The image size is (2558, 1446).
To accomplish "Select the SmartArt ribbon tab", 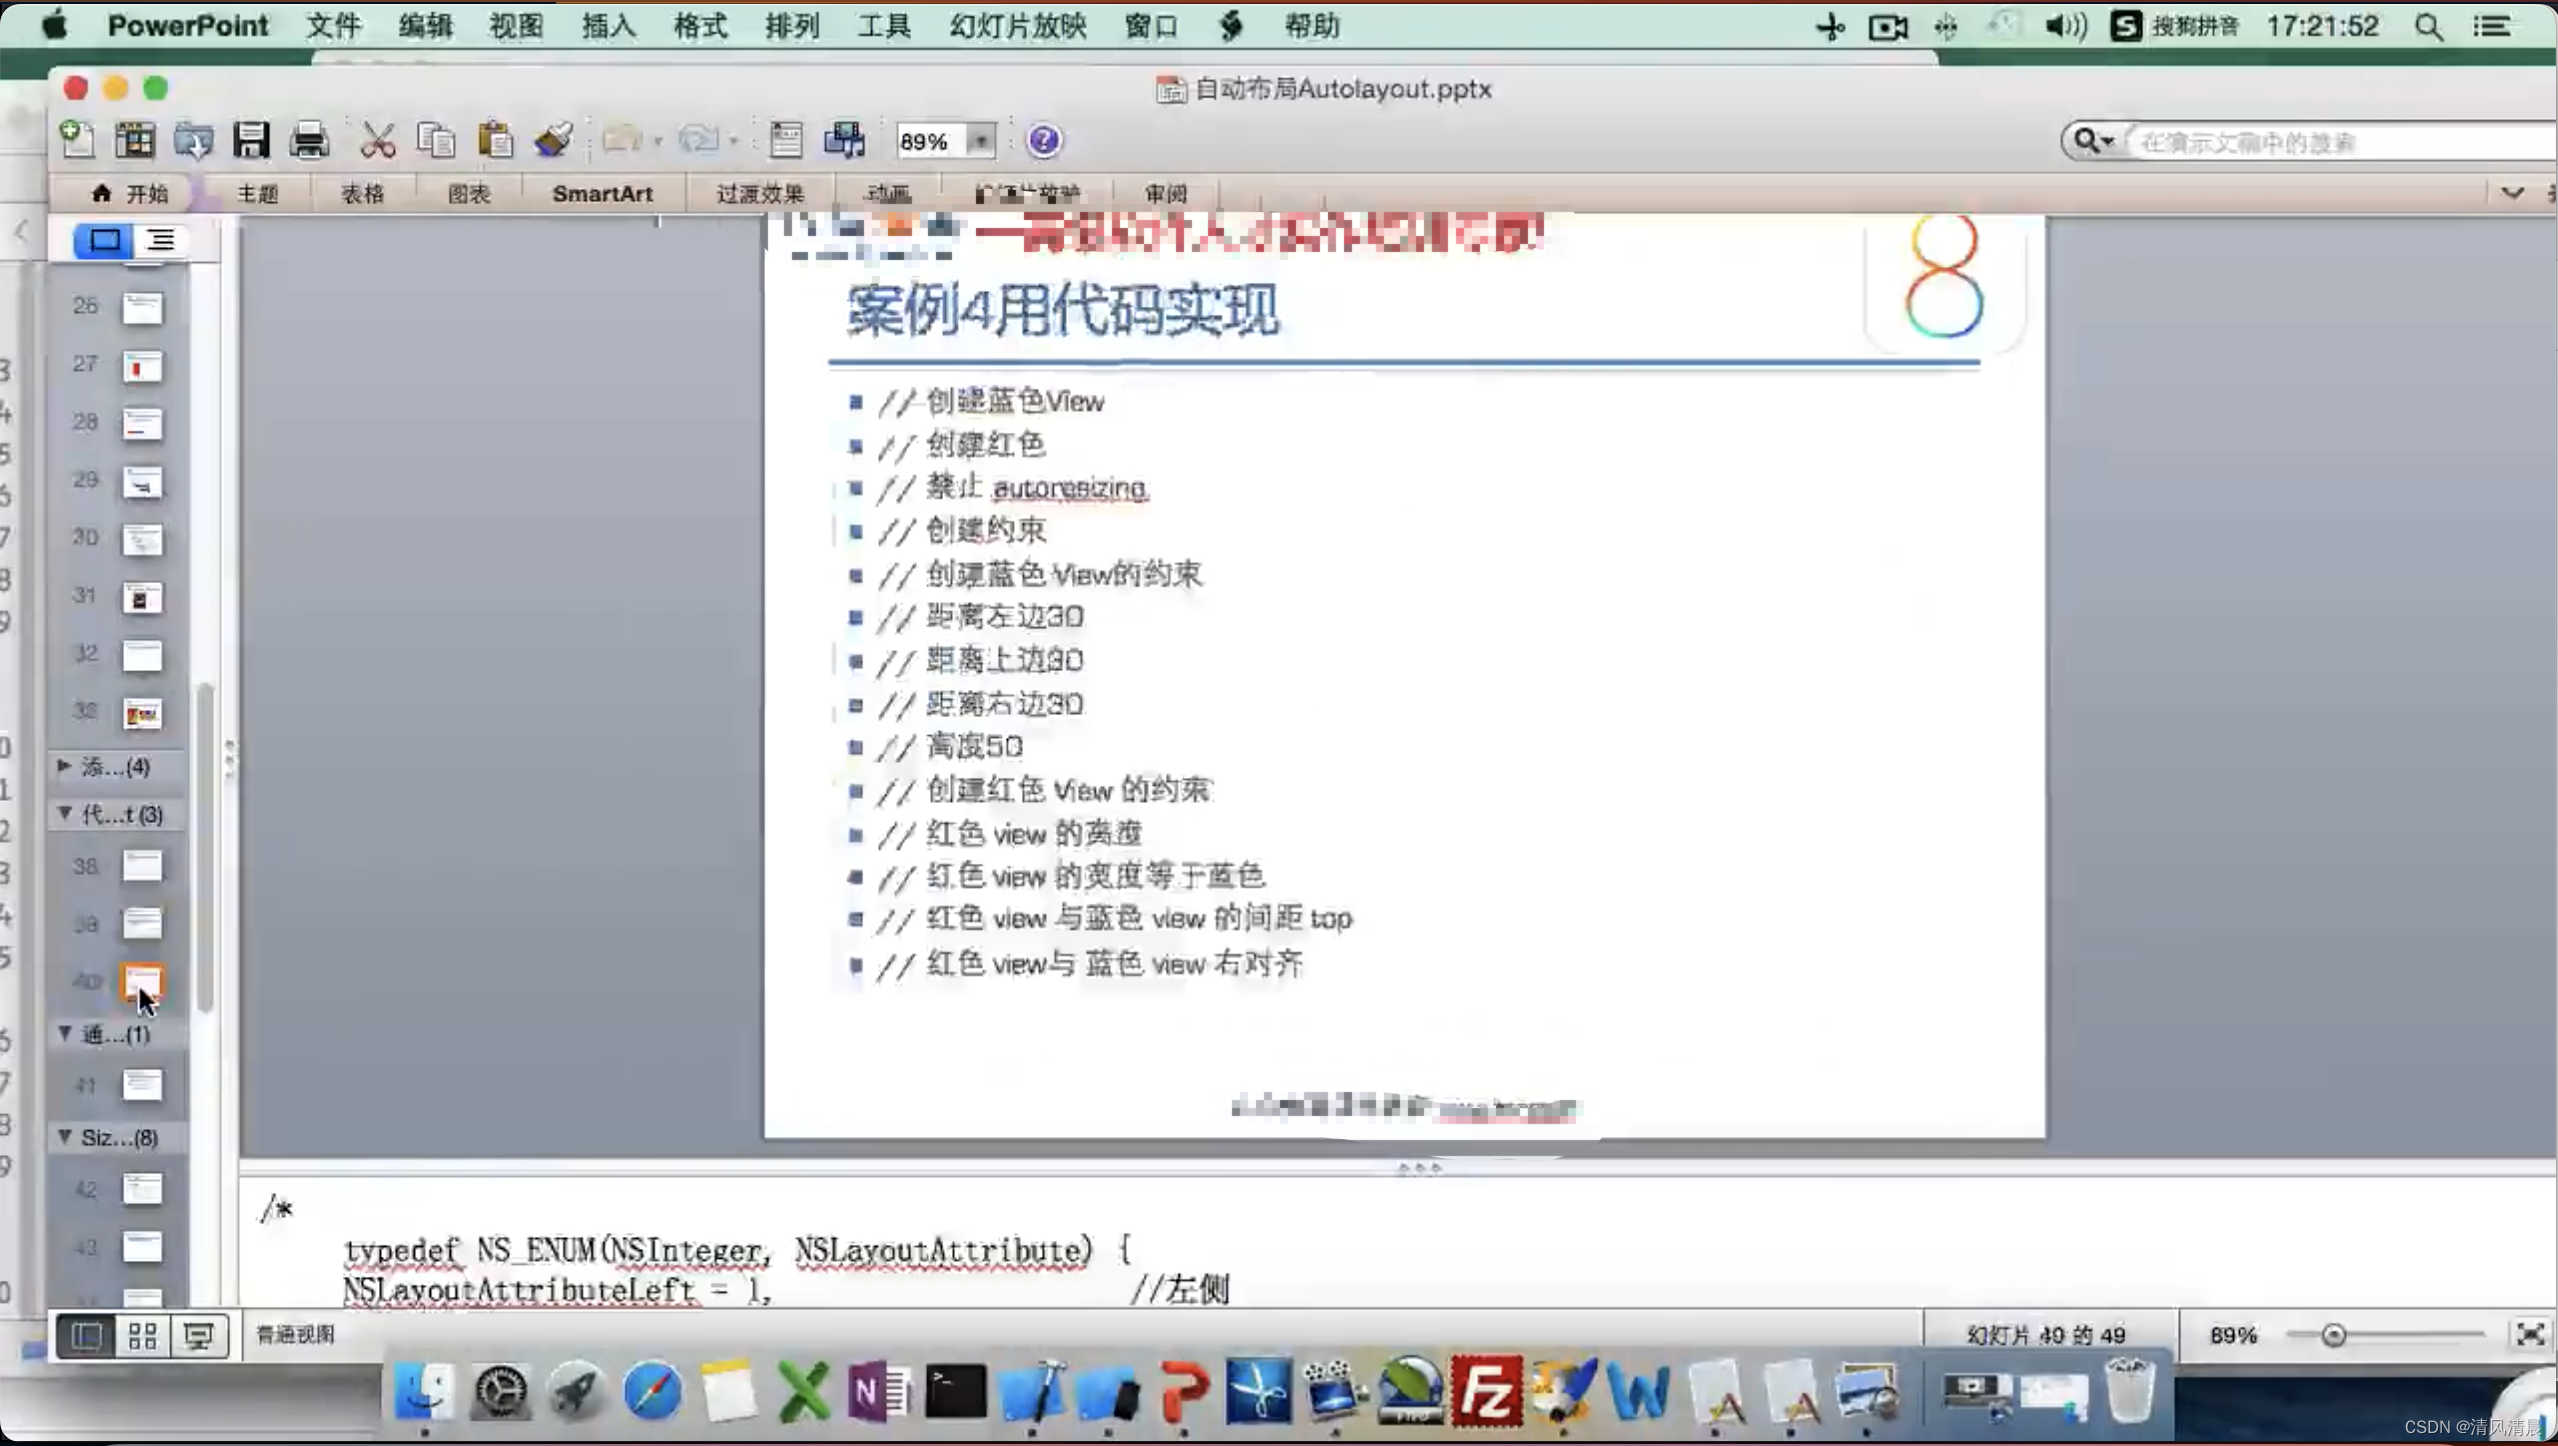I will tap(602, 194).
